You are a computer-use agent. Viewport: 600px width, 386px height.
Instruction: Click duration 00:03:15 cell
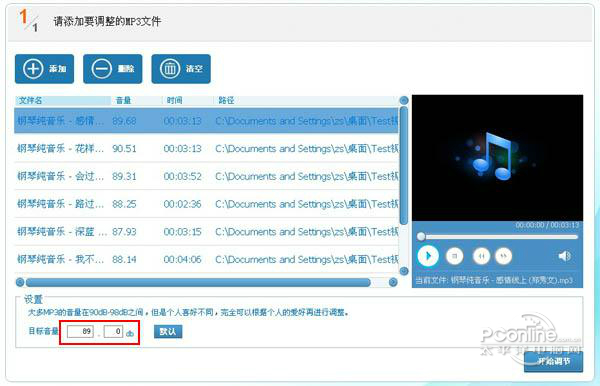[x=182, y=231]
